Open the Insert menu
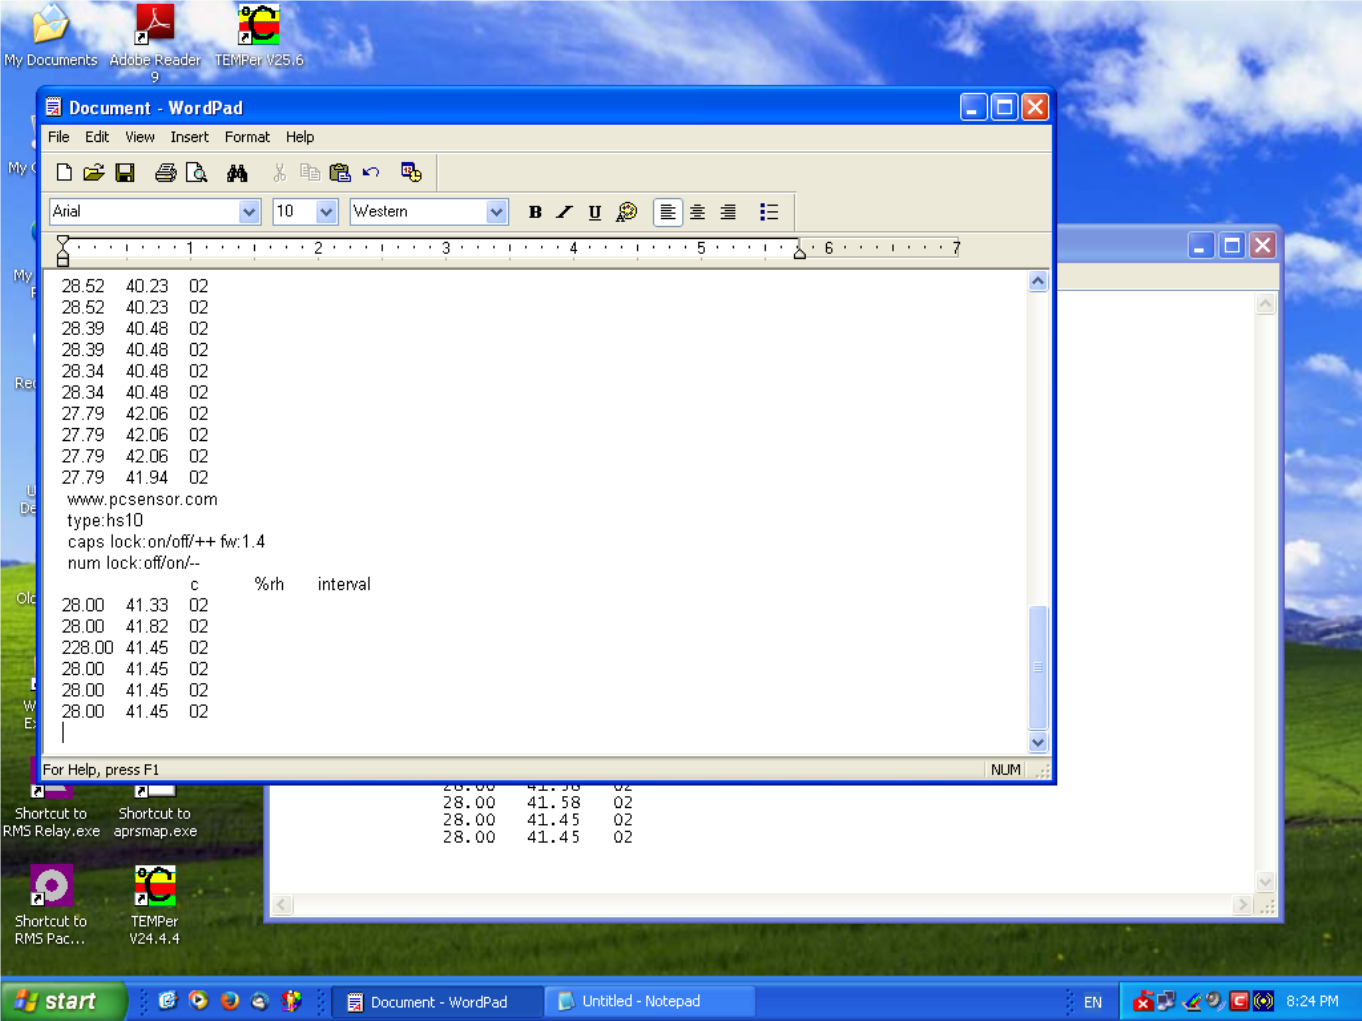 coord(189,137)
